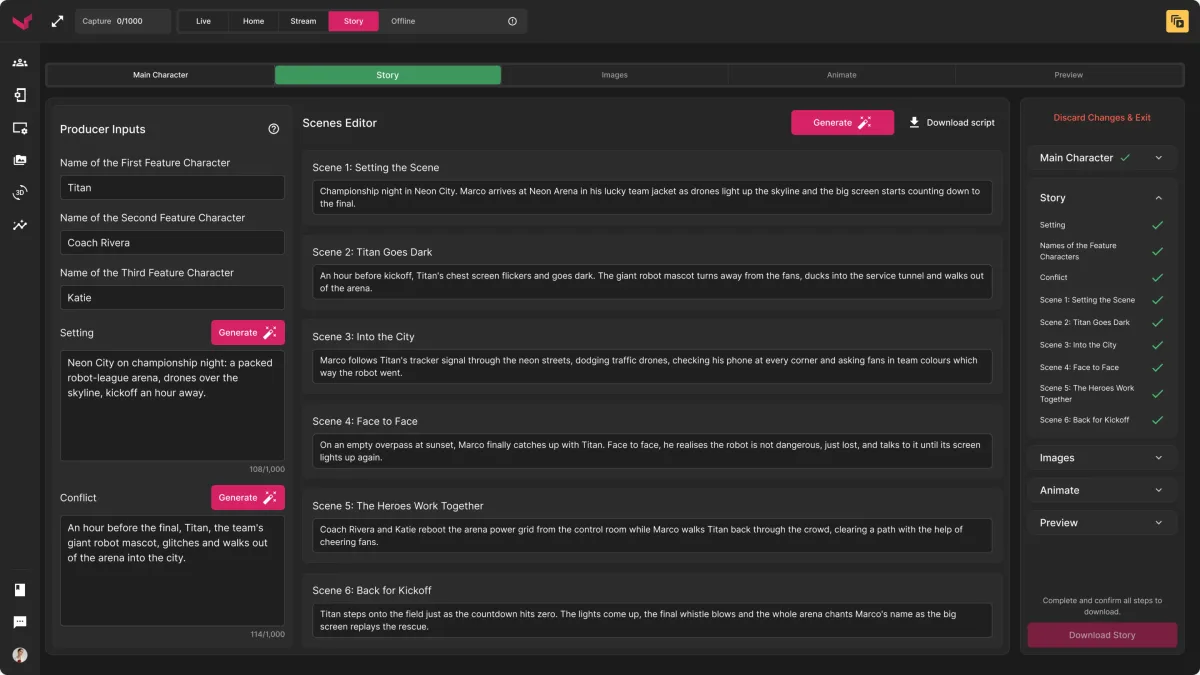1200x675 pixels.
Task: Click the First Feature Character field with Titan
Action: pyautogui.click(x=172, y=187)
